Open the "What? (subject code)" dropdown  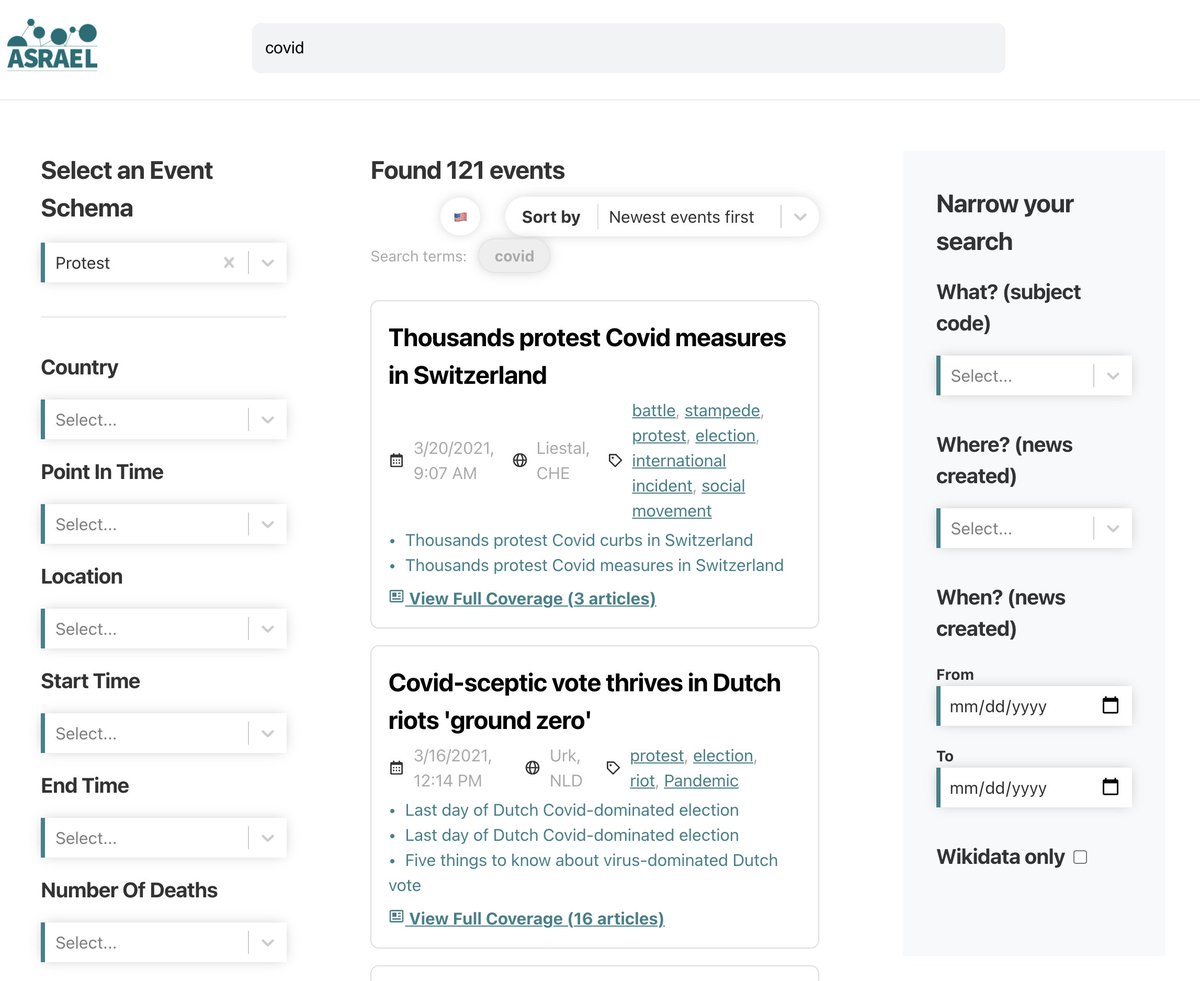point(1113,375)
